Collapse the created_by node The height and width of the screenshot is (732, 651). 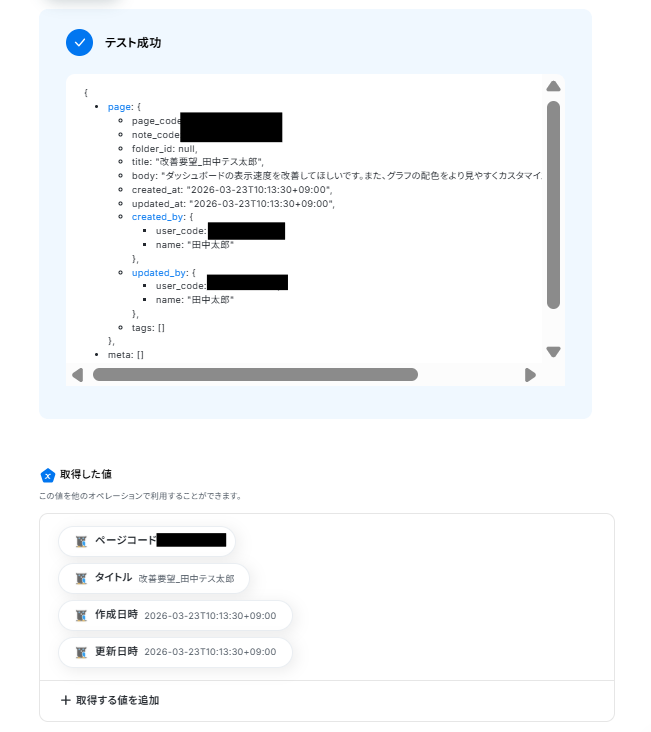157,217
